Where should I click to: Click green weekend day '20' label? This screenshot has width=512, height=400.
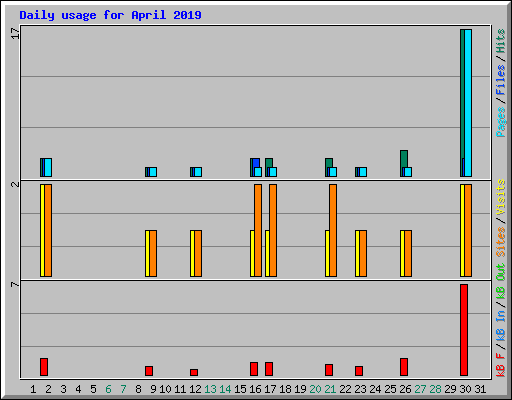coord(315,389)
